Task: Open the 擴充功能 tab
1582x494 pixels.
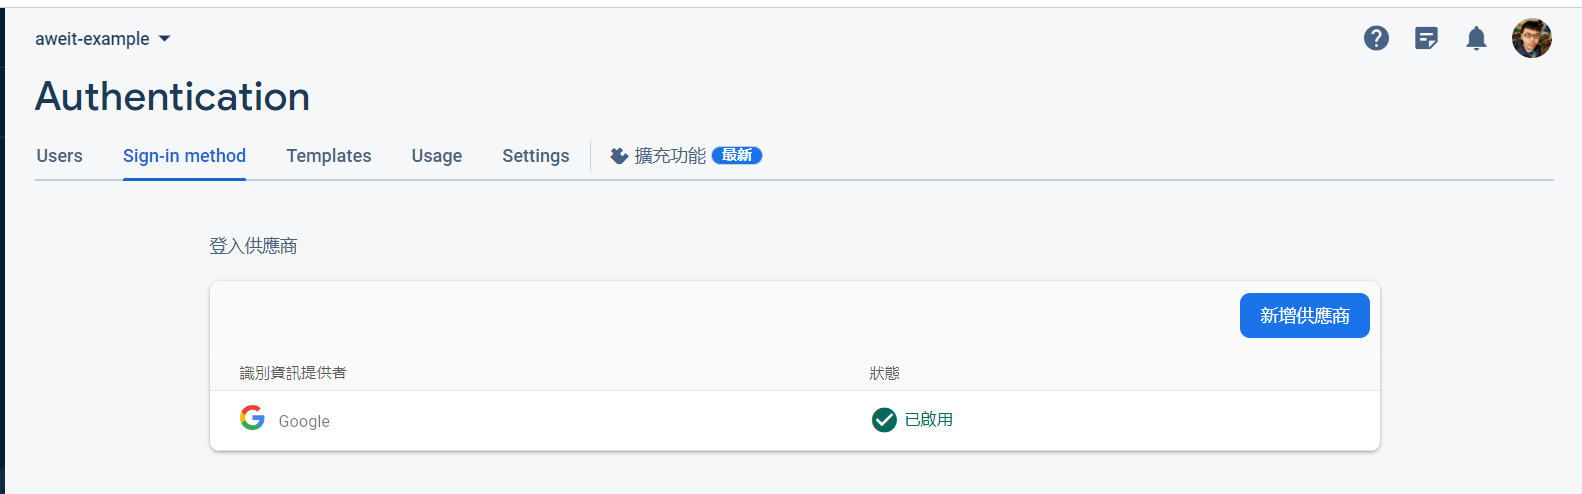Action: [x=686, y=156]
